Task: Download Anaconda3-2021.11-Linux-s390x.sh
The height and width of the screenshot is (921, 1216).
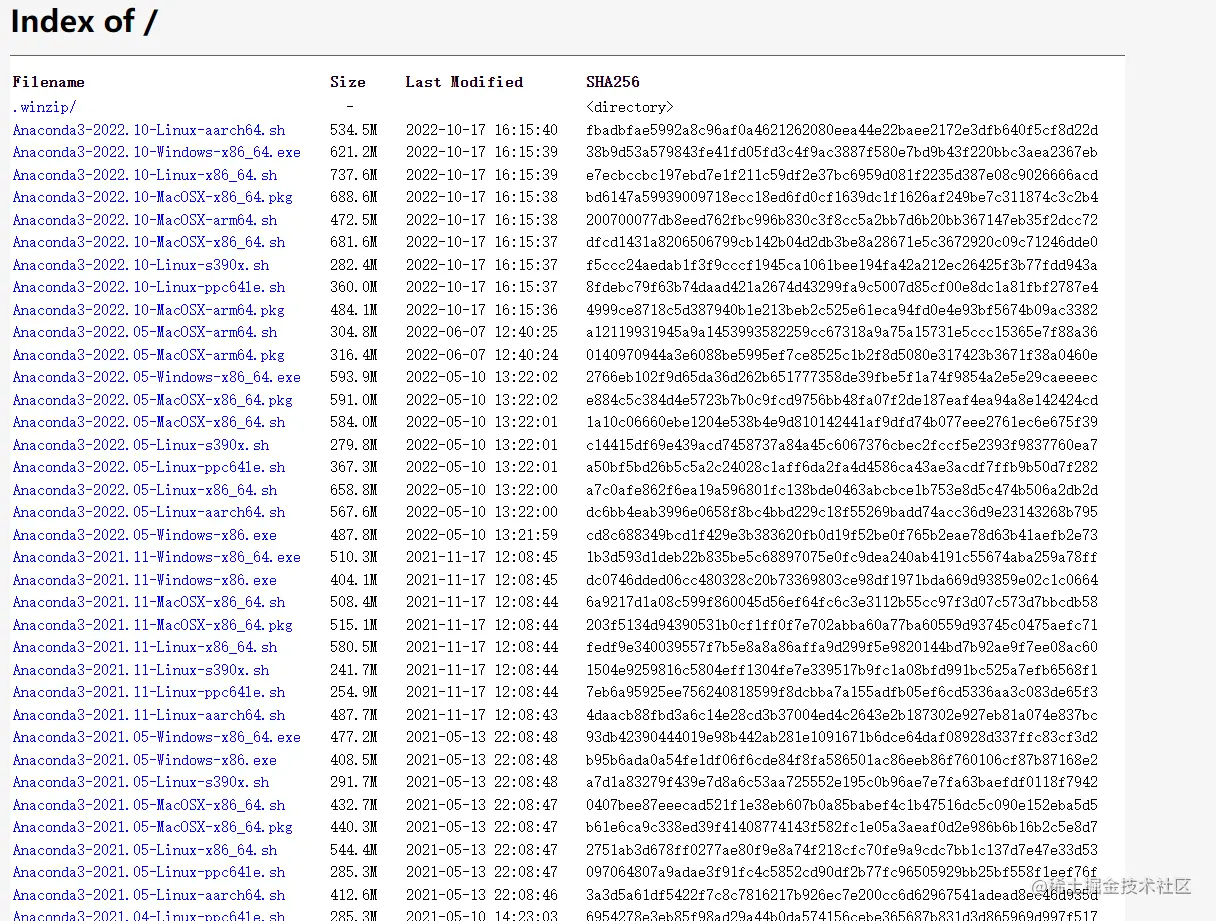Action: 141,670
